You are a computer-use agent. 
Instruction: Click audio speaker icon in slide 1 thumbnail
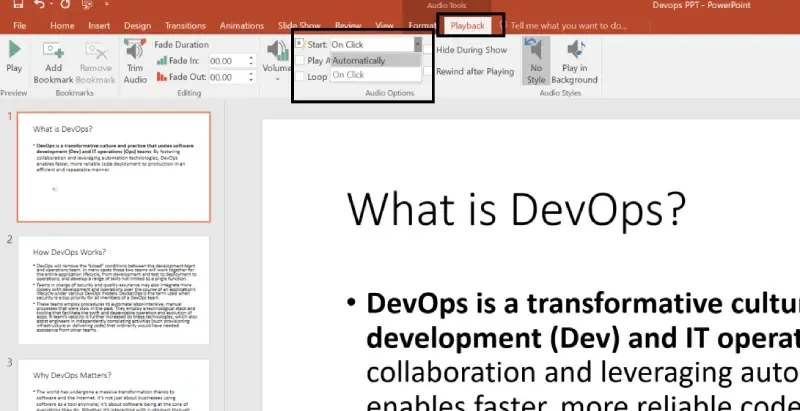55,189
